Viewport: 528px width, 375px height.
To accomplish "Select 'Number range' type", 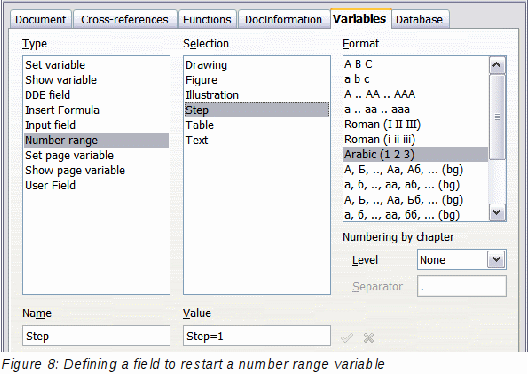I will click(x=96, y=140).
